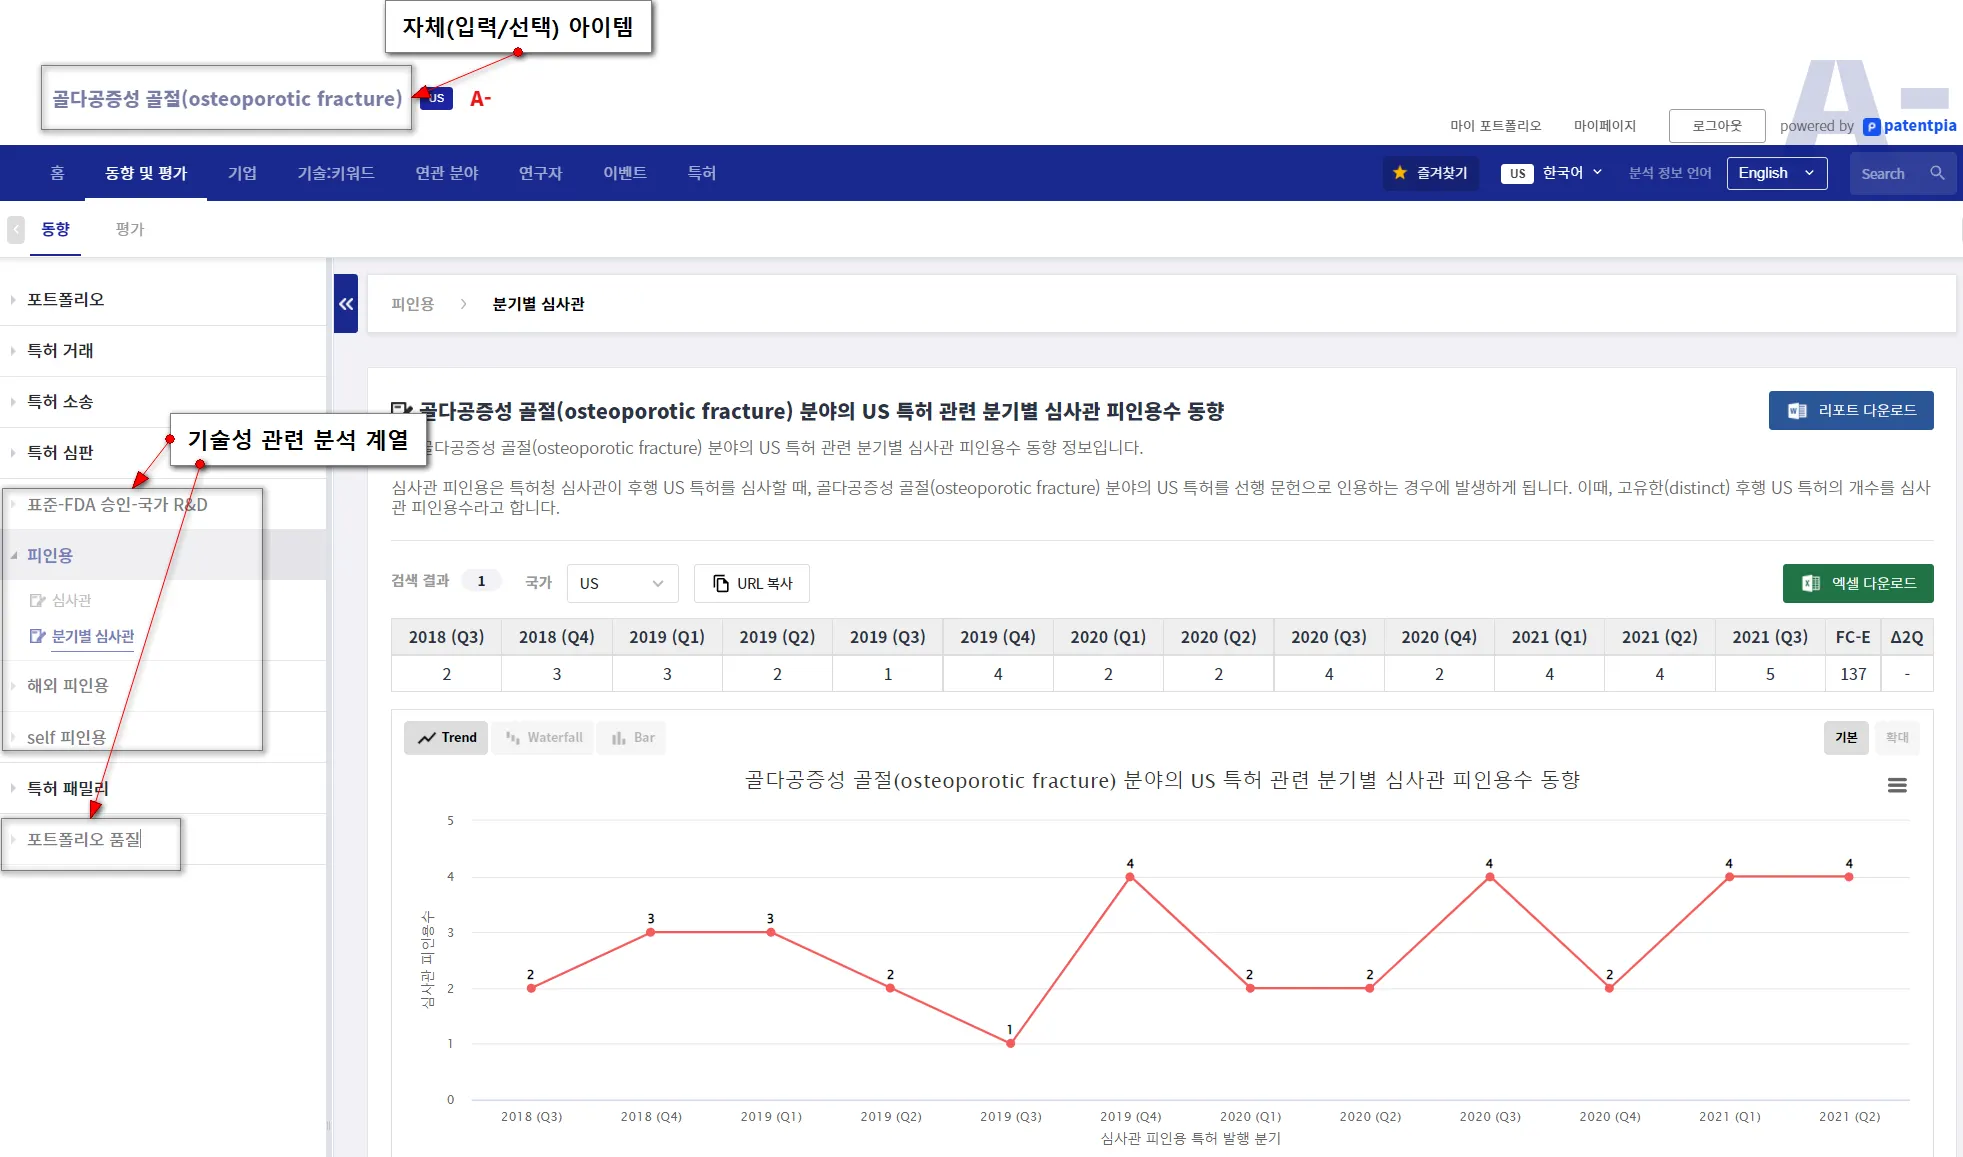Click the search magnifier icon
The image size is (1963, 1157).
click(x=1937, y=173)
